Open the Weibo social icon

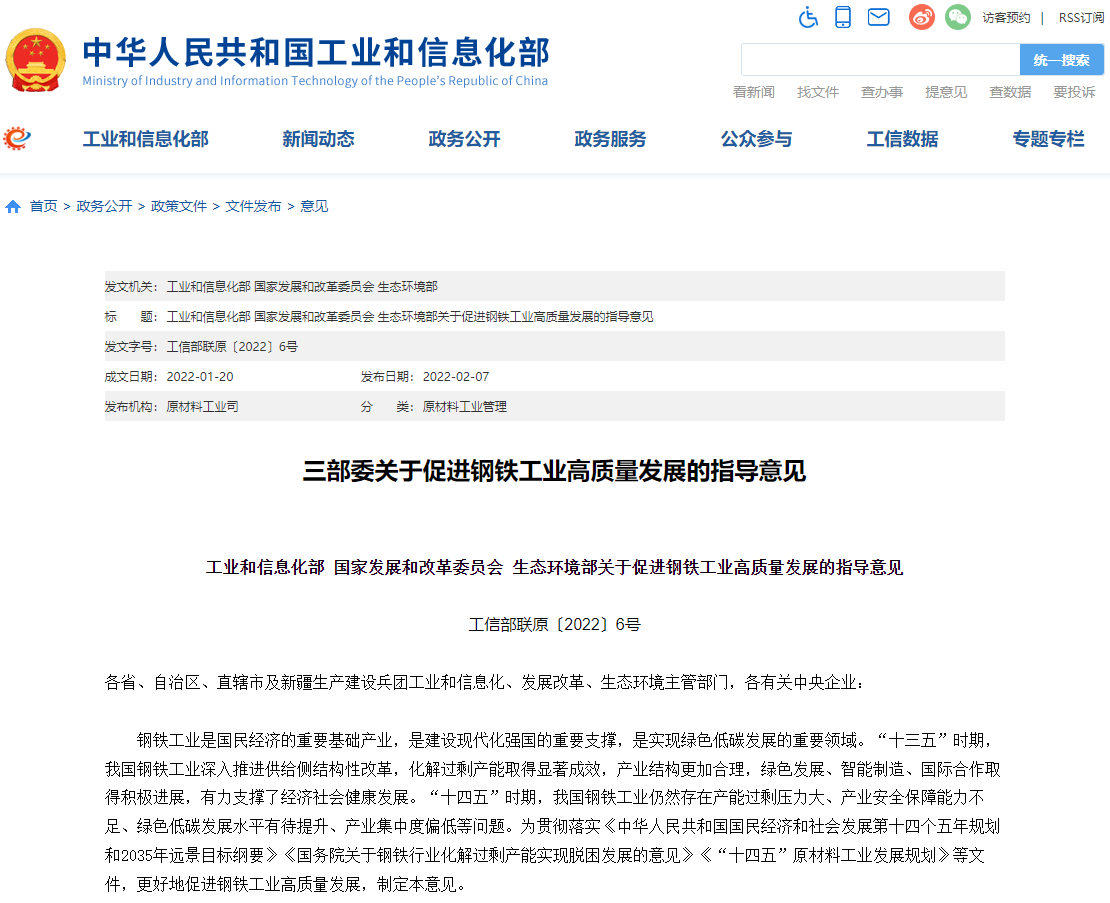pos(921,17)
